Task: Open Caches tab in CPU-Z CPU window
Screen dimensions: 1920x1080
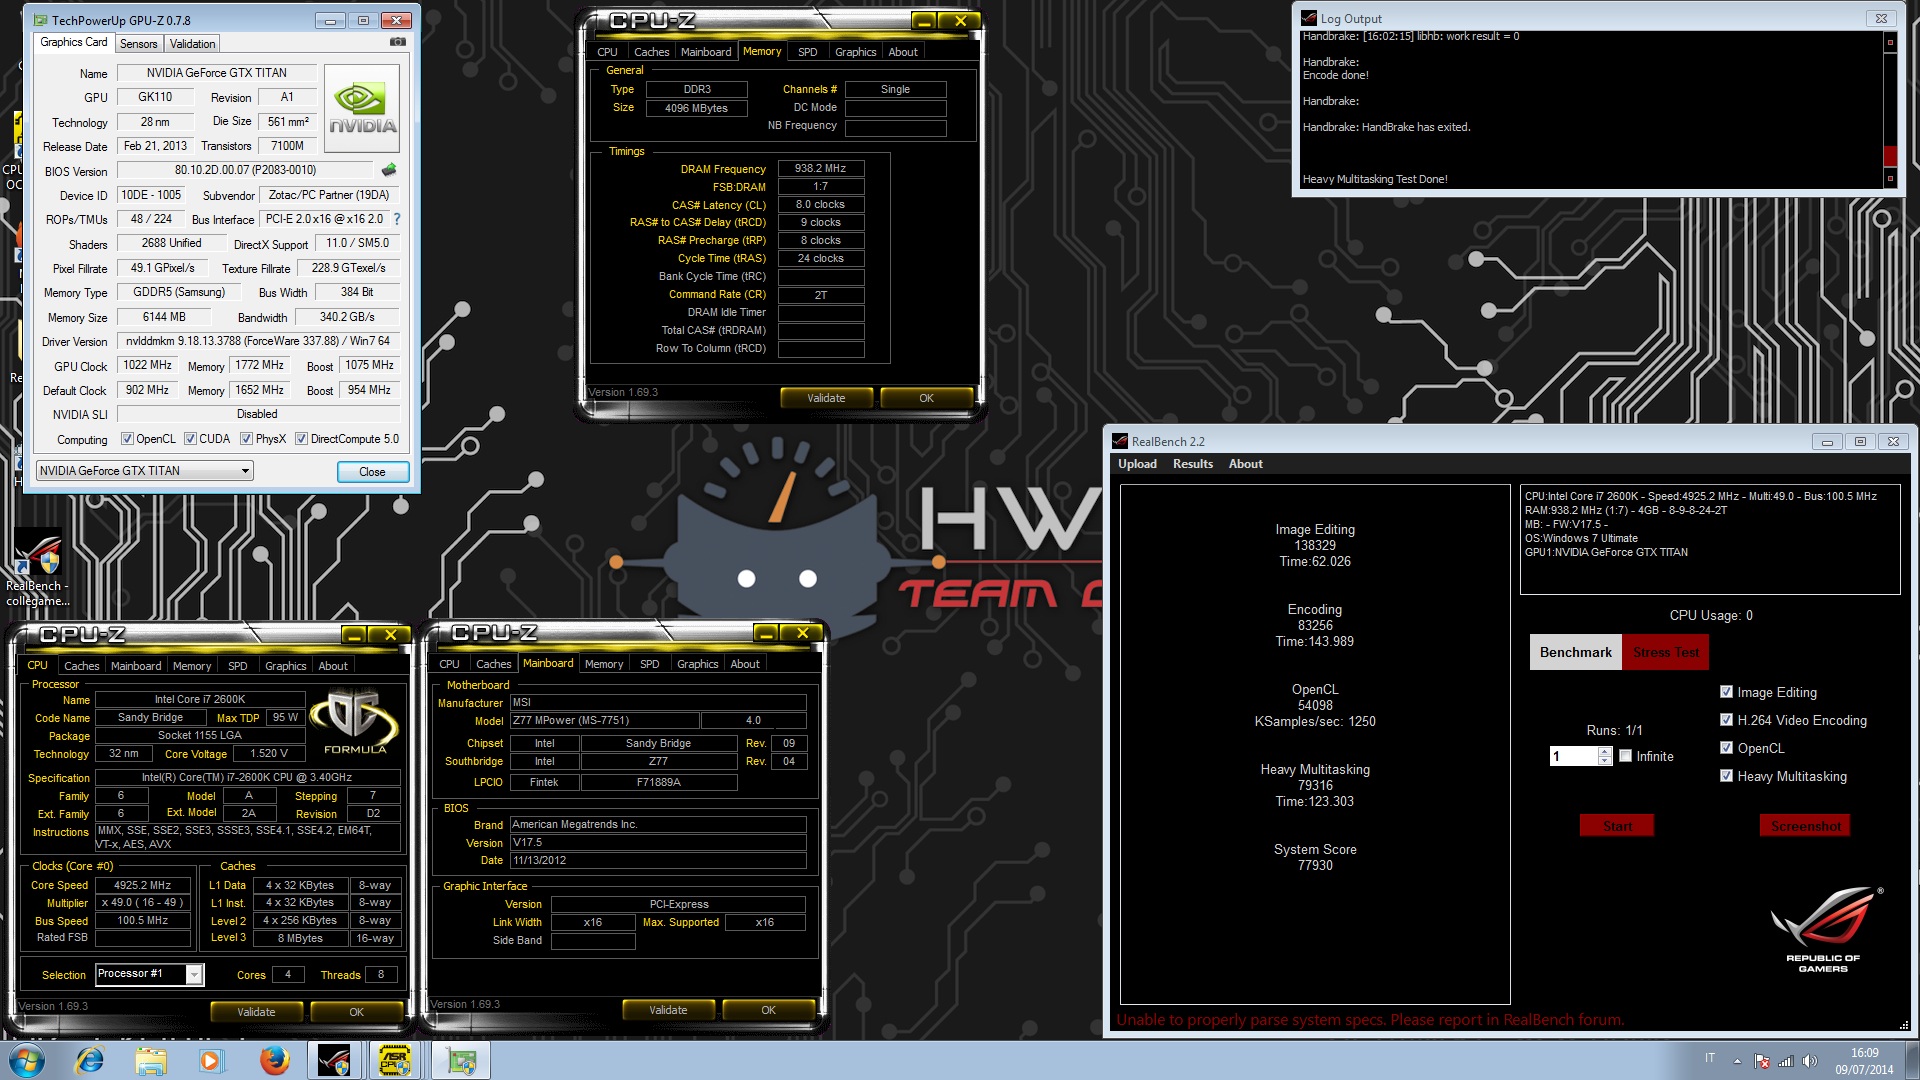Action: click(81, 666)
